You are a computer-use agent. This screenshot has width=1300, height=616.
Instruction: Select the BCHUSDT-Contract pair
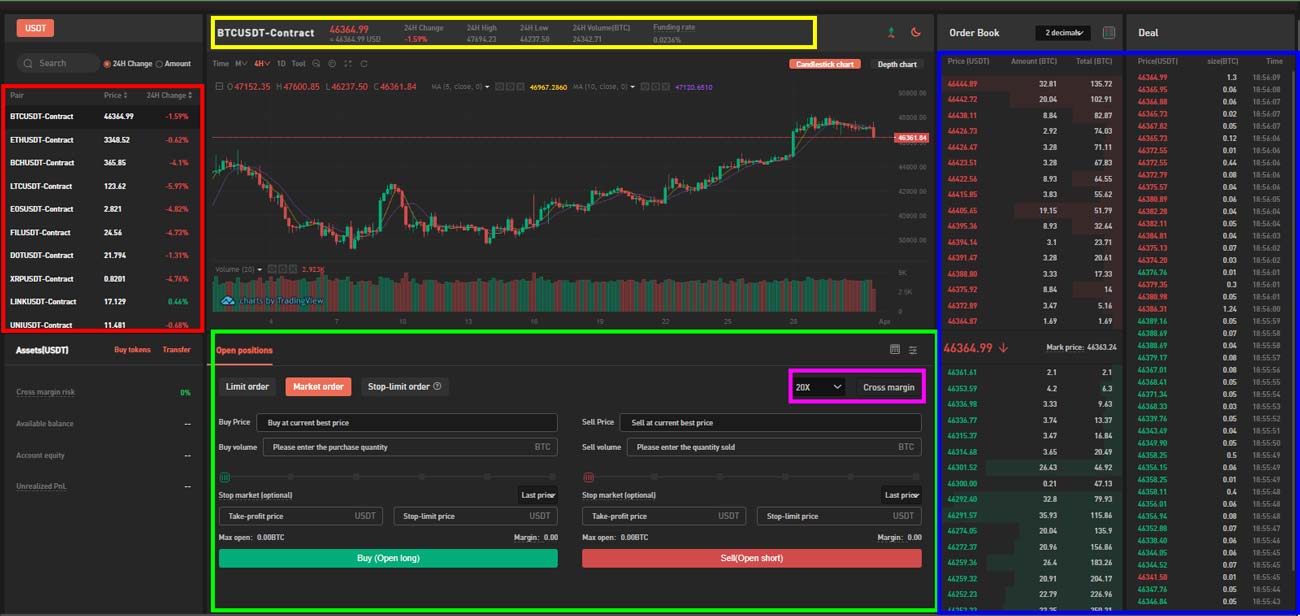coord(102,163)
